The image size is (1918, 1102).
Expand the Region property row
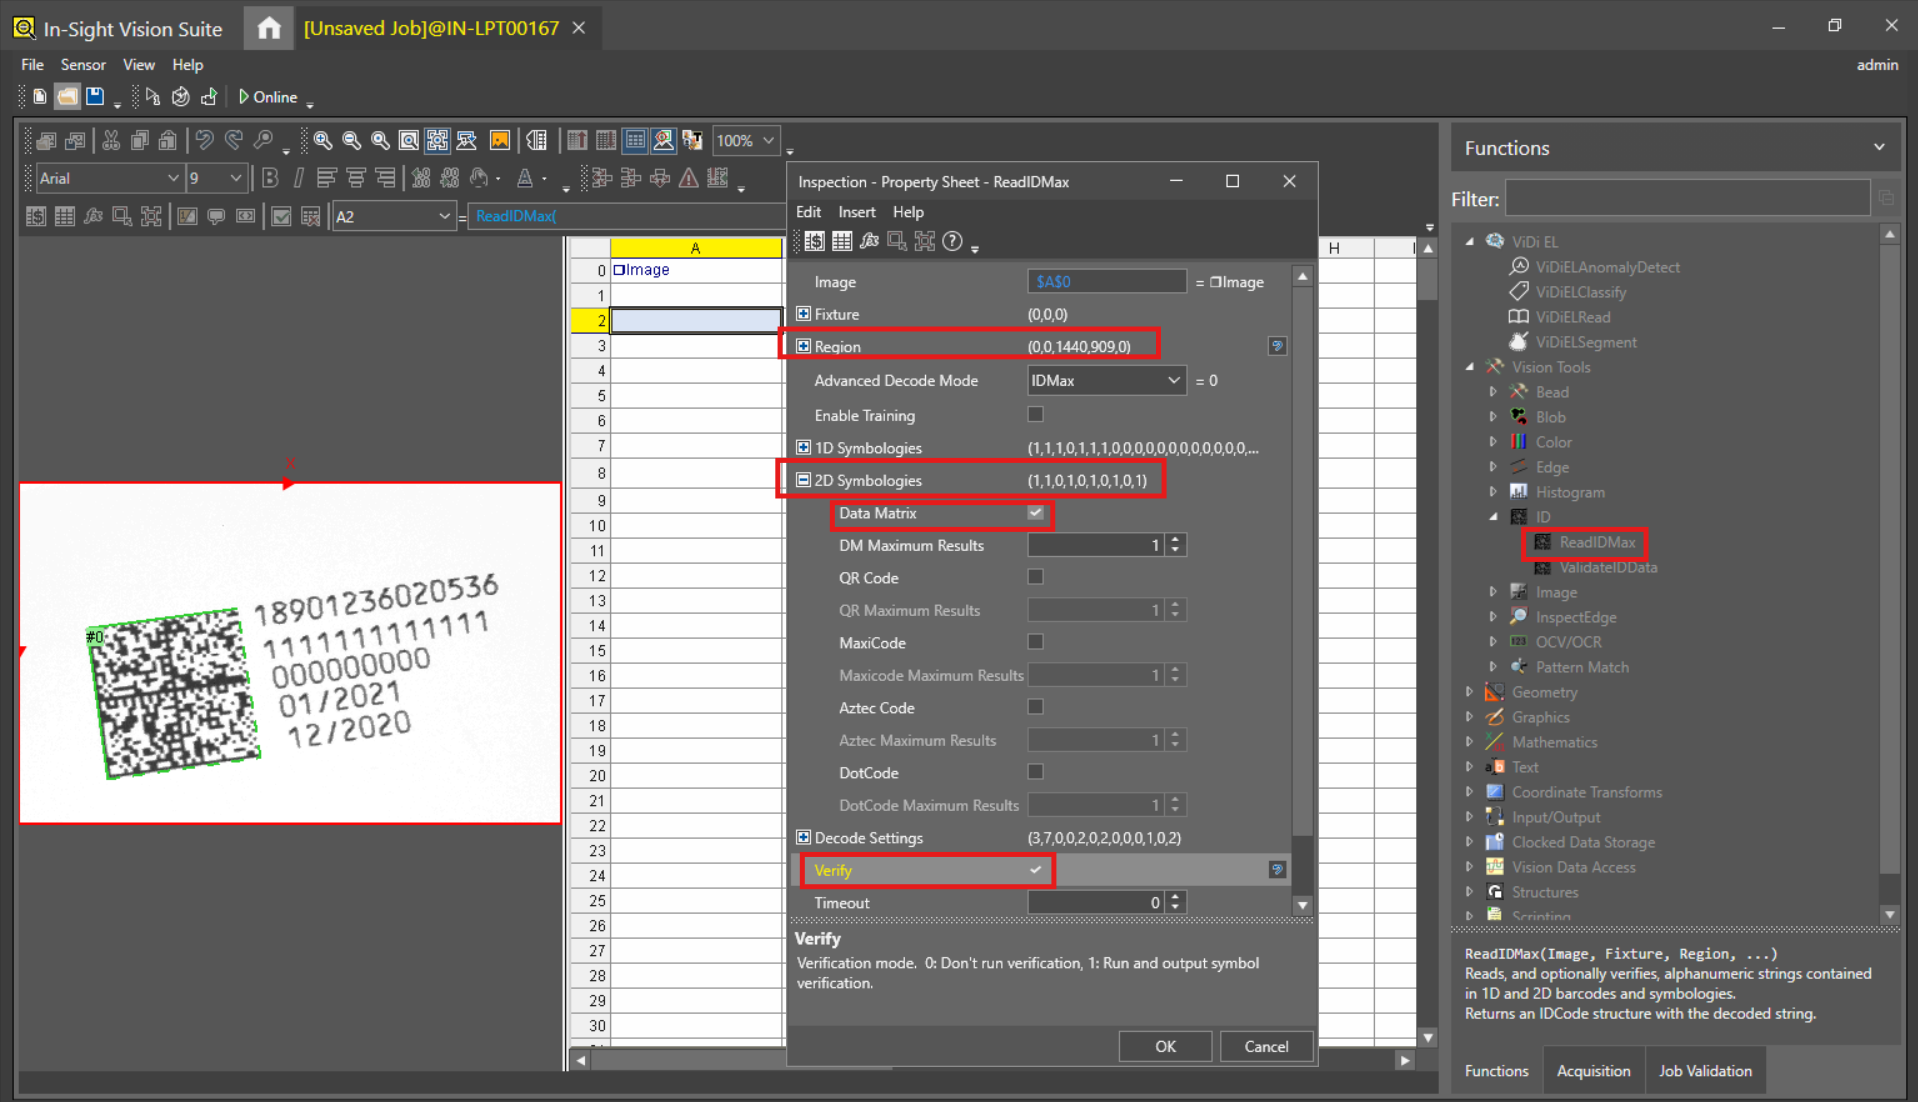tap(803, 346)
